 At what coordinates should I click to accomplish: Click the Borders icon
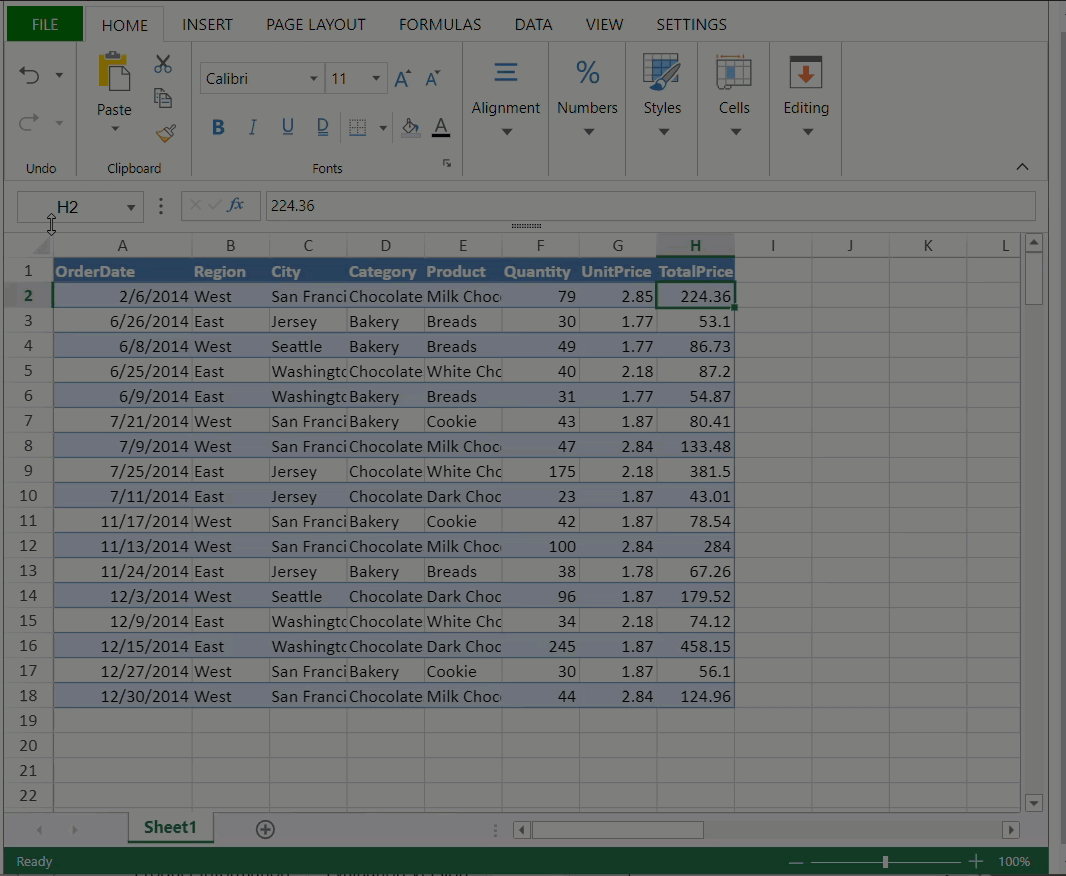pos(358,127)
